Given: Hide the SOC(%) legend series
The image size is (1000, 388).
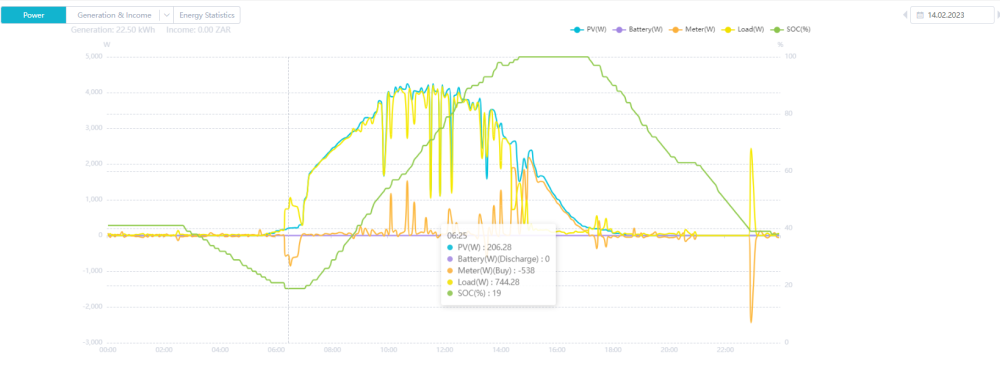Looking at the screenshot, I should tap(791, 29).
